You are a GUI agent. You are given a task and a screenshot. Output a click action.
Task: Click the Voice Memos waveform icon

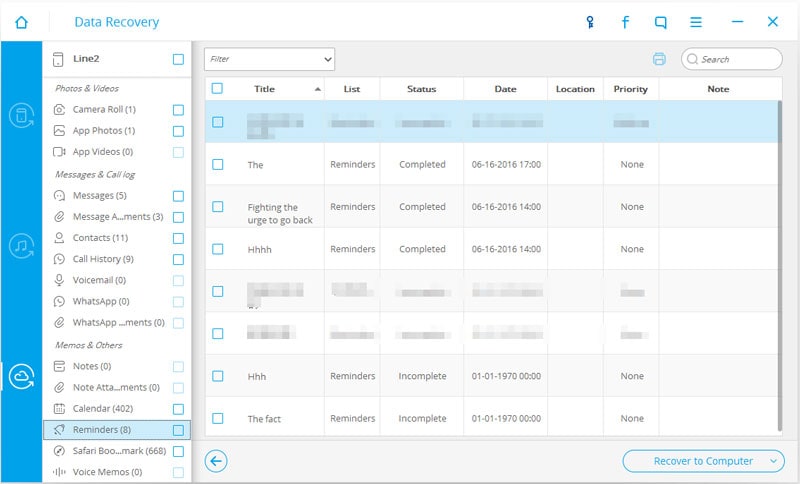59,472
